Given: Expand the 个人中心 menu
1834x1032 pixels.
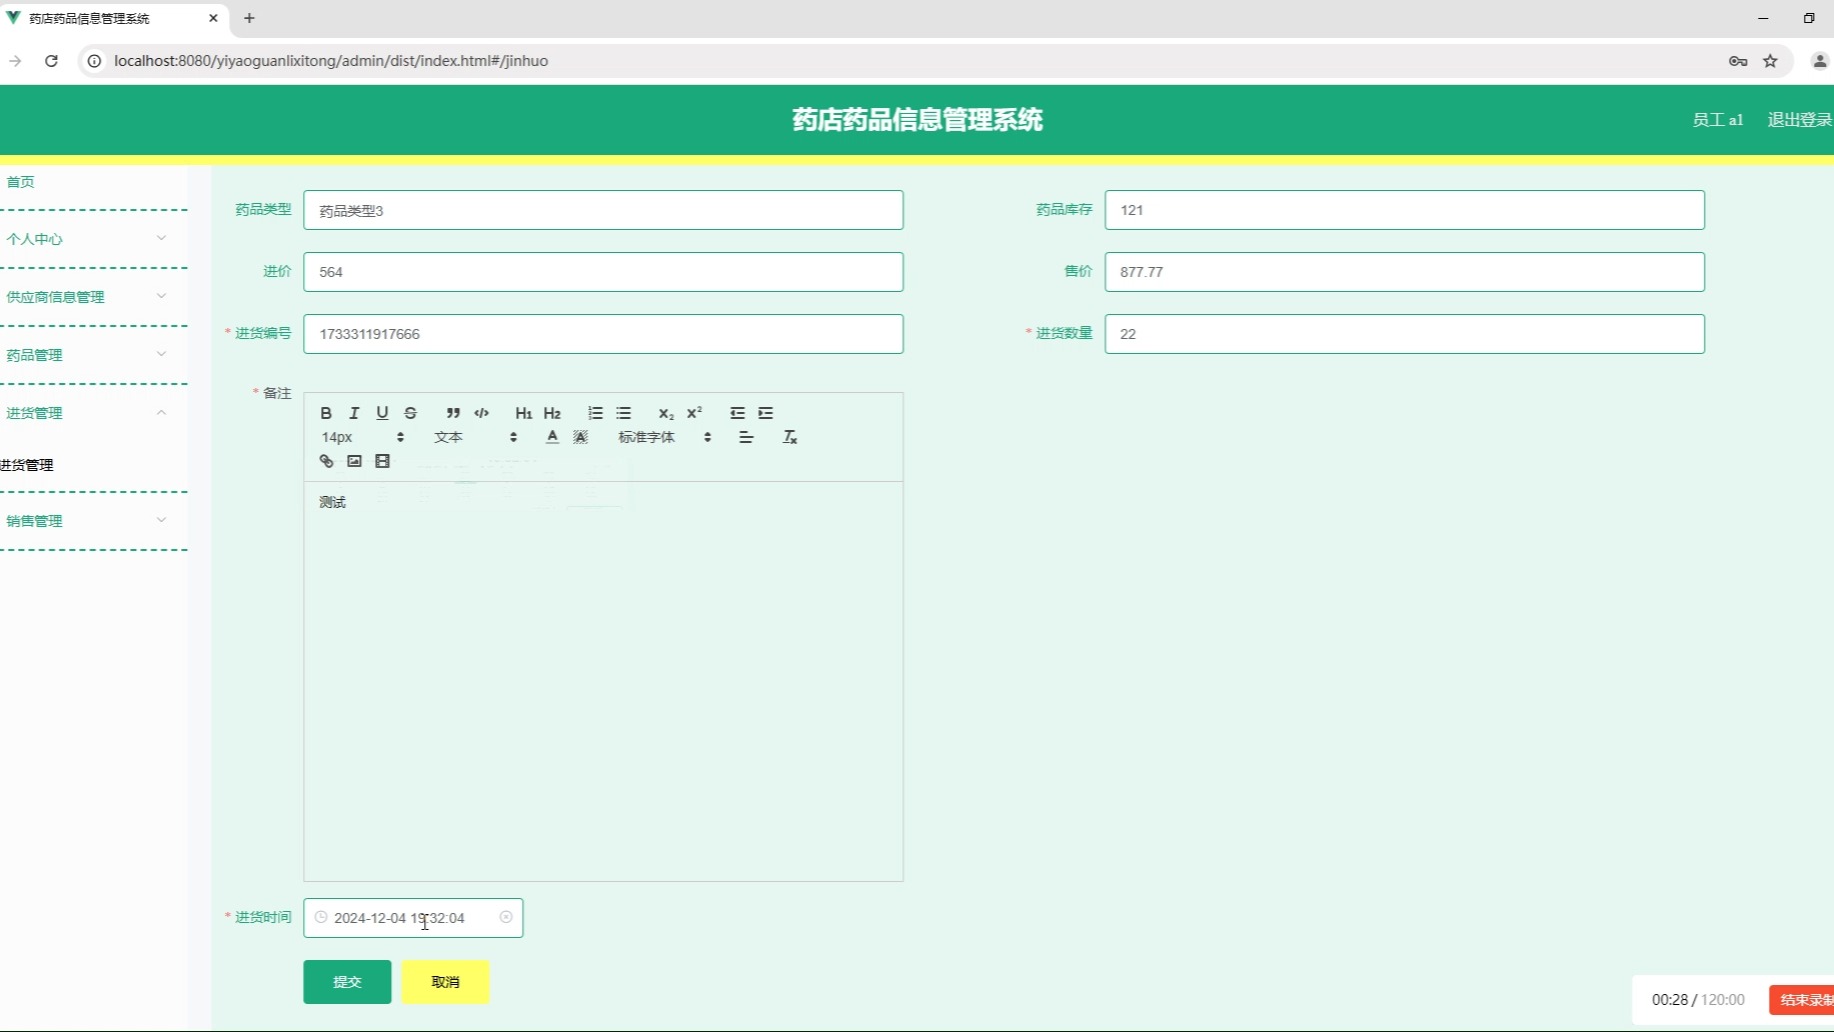Looking at the screenshot, I should point(93,239).
